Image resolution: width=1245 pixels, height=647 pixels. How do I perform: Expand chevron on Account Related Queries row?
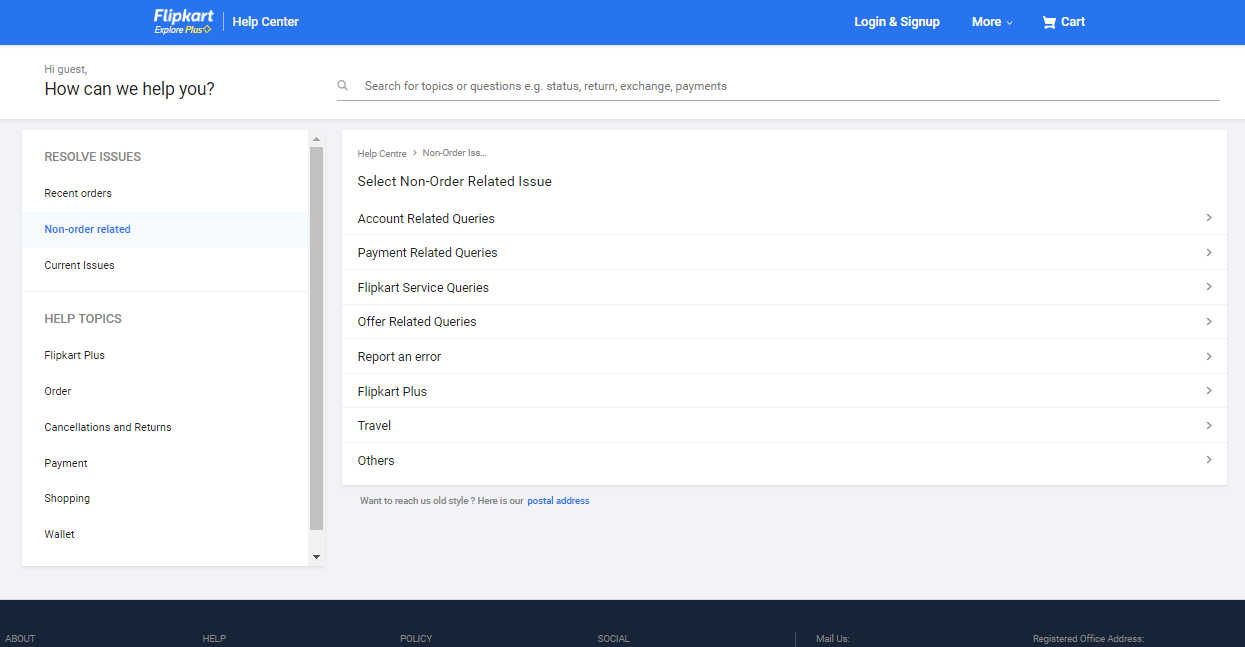pyautogui.click(x=1209, y=217)
